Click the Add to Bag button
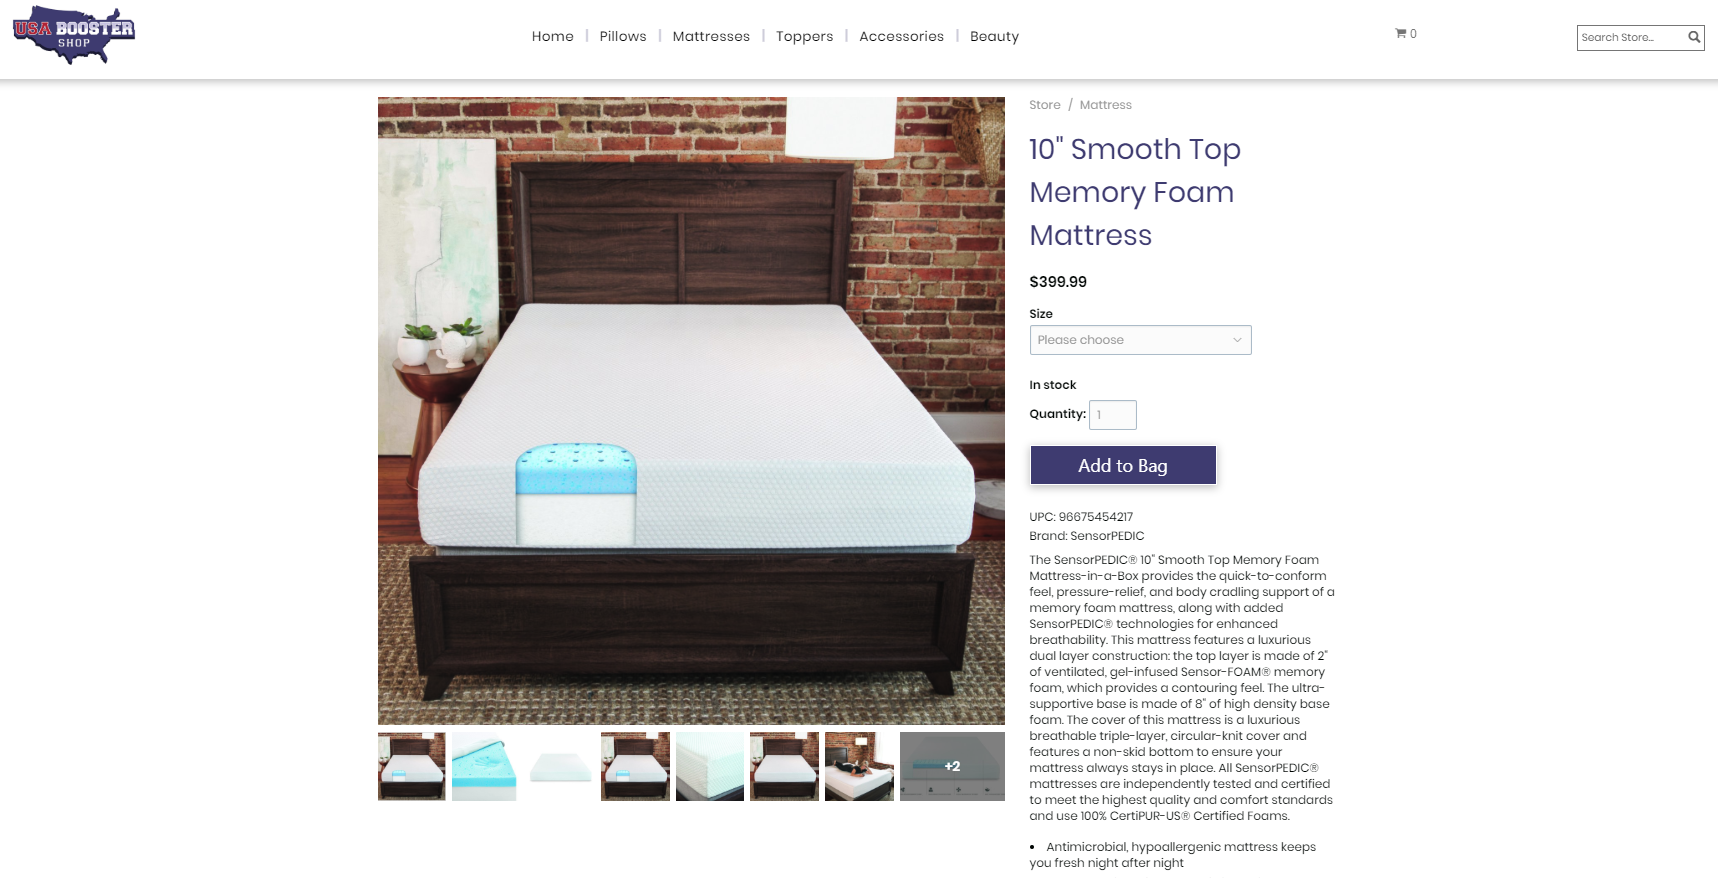This screenshot has height=878, width=1718. pyautogui.click(x=1123, y=465)
